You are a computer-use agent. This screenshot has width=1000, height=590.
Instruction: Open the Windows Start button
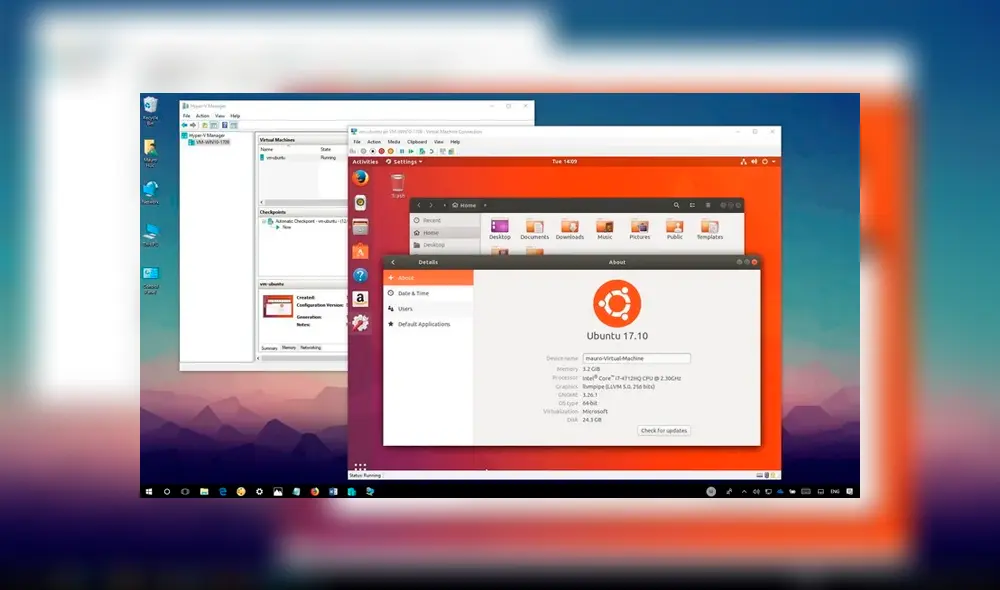coord(151,490)
